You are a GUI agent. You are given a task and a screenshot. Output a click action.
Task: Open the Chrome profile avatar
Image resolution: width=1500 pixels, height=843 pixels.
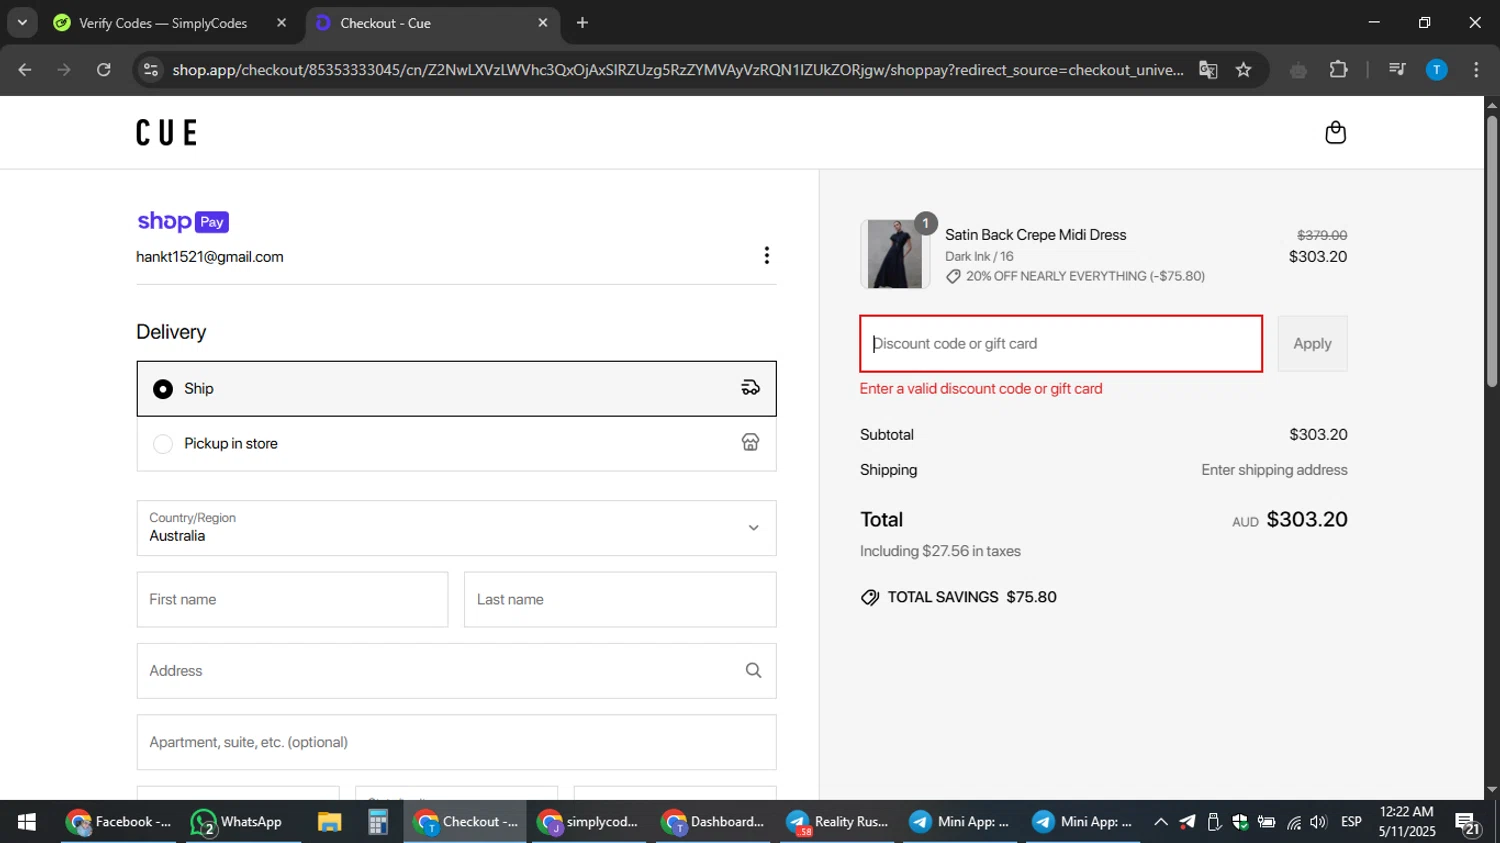tap(1436, 70)
